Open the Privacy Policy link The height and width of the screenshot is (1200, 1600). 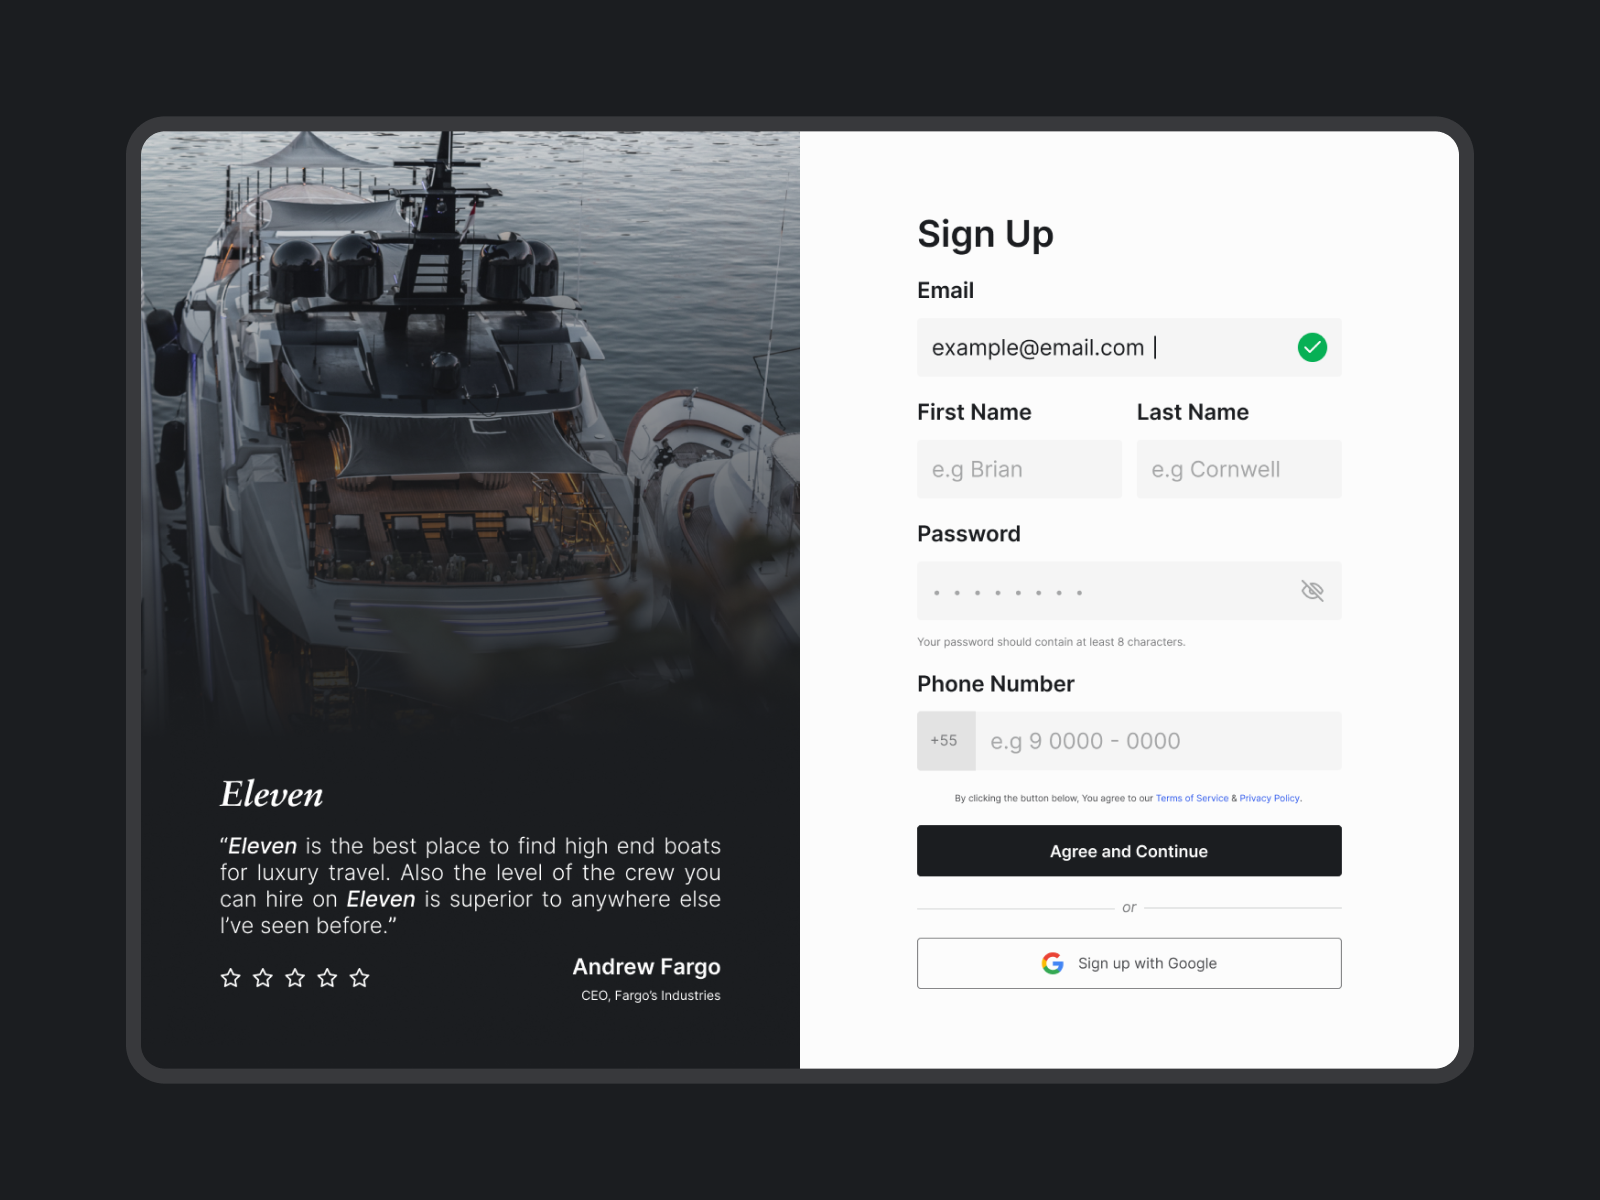click(x=1269, y=798)
